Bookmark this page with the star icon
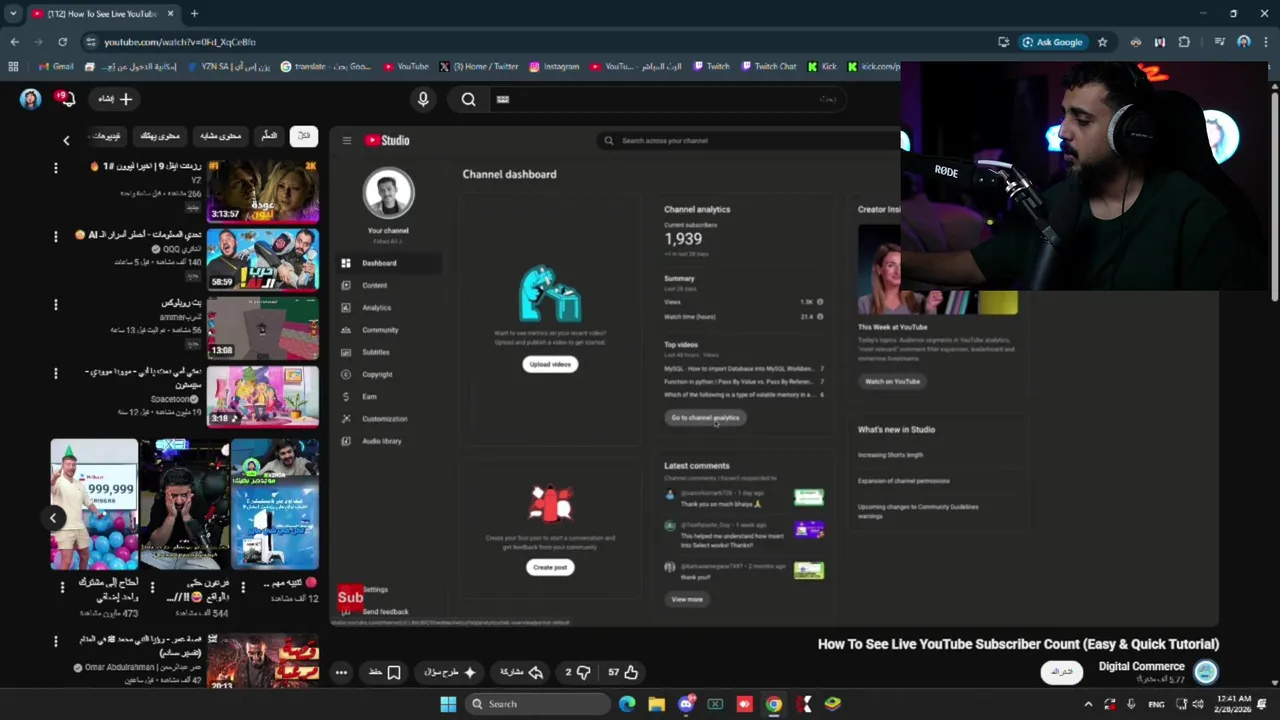The image size is (1280, 720). click(1102, 42)
